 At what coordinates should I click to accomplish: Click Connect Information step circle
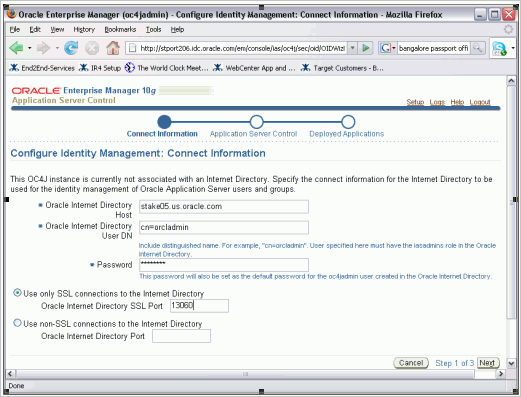click(164, 122)
